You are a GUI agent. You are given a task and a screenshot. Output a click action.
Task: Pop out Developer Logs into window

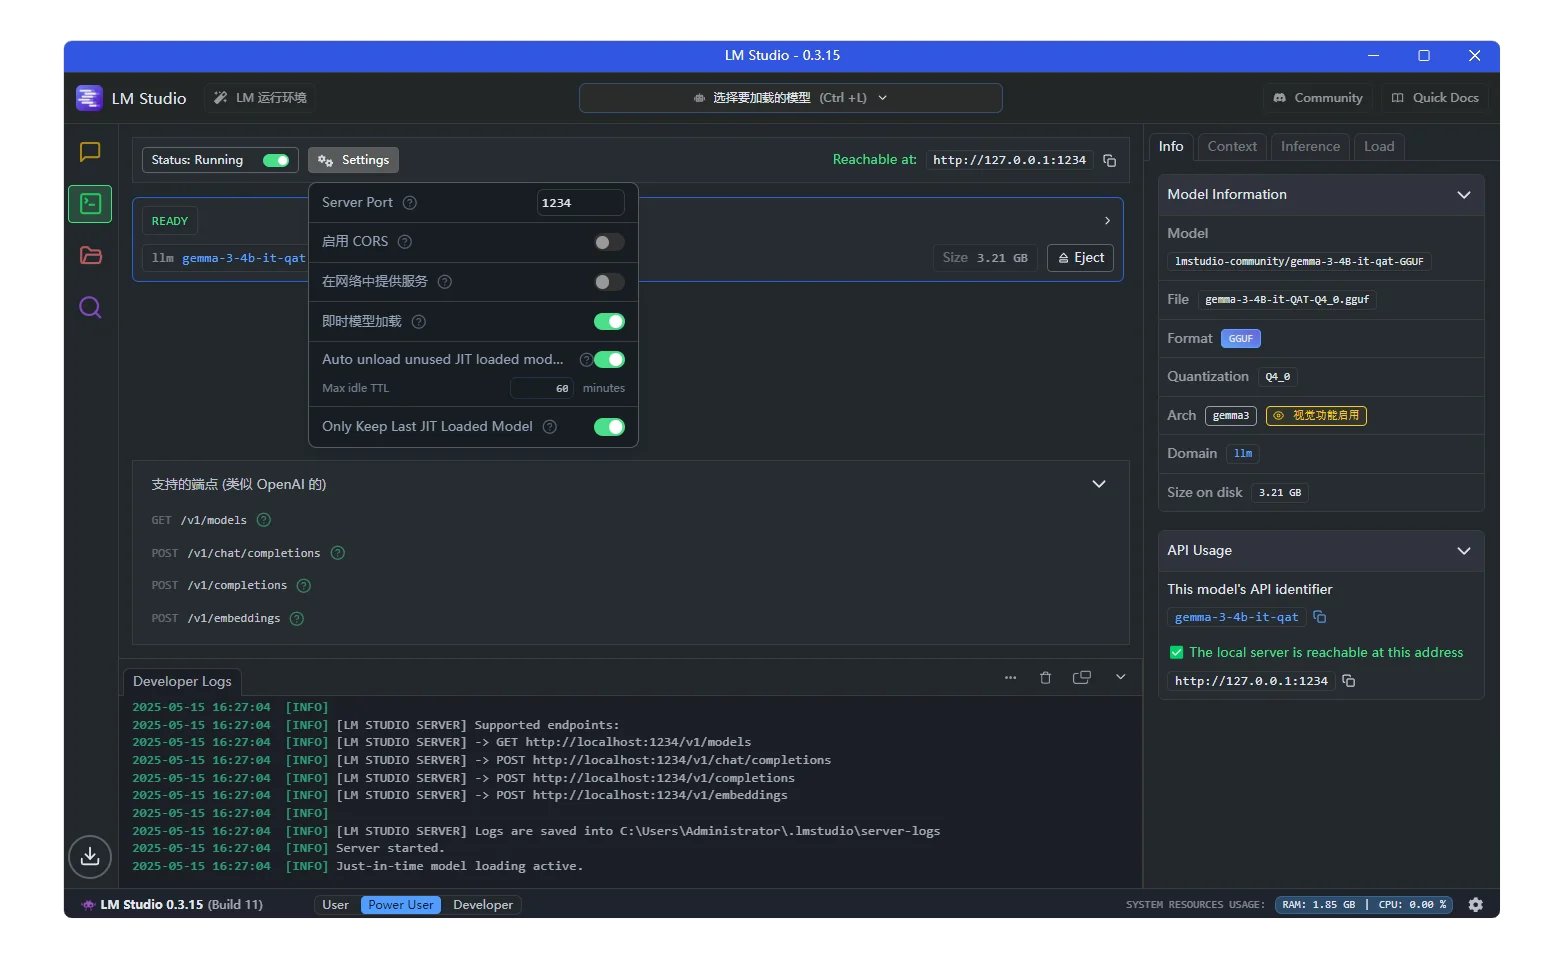[1082, 678]
